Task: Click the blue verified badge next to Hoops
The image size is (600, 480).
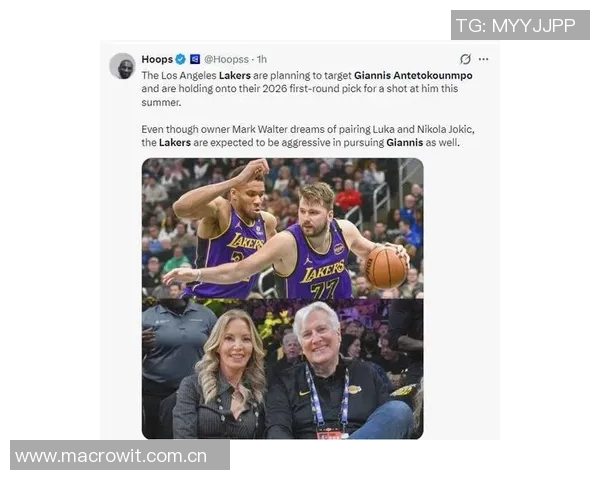Action: click(x=181, y=59)
